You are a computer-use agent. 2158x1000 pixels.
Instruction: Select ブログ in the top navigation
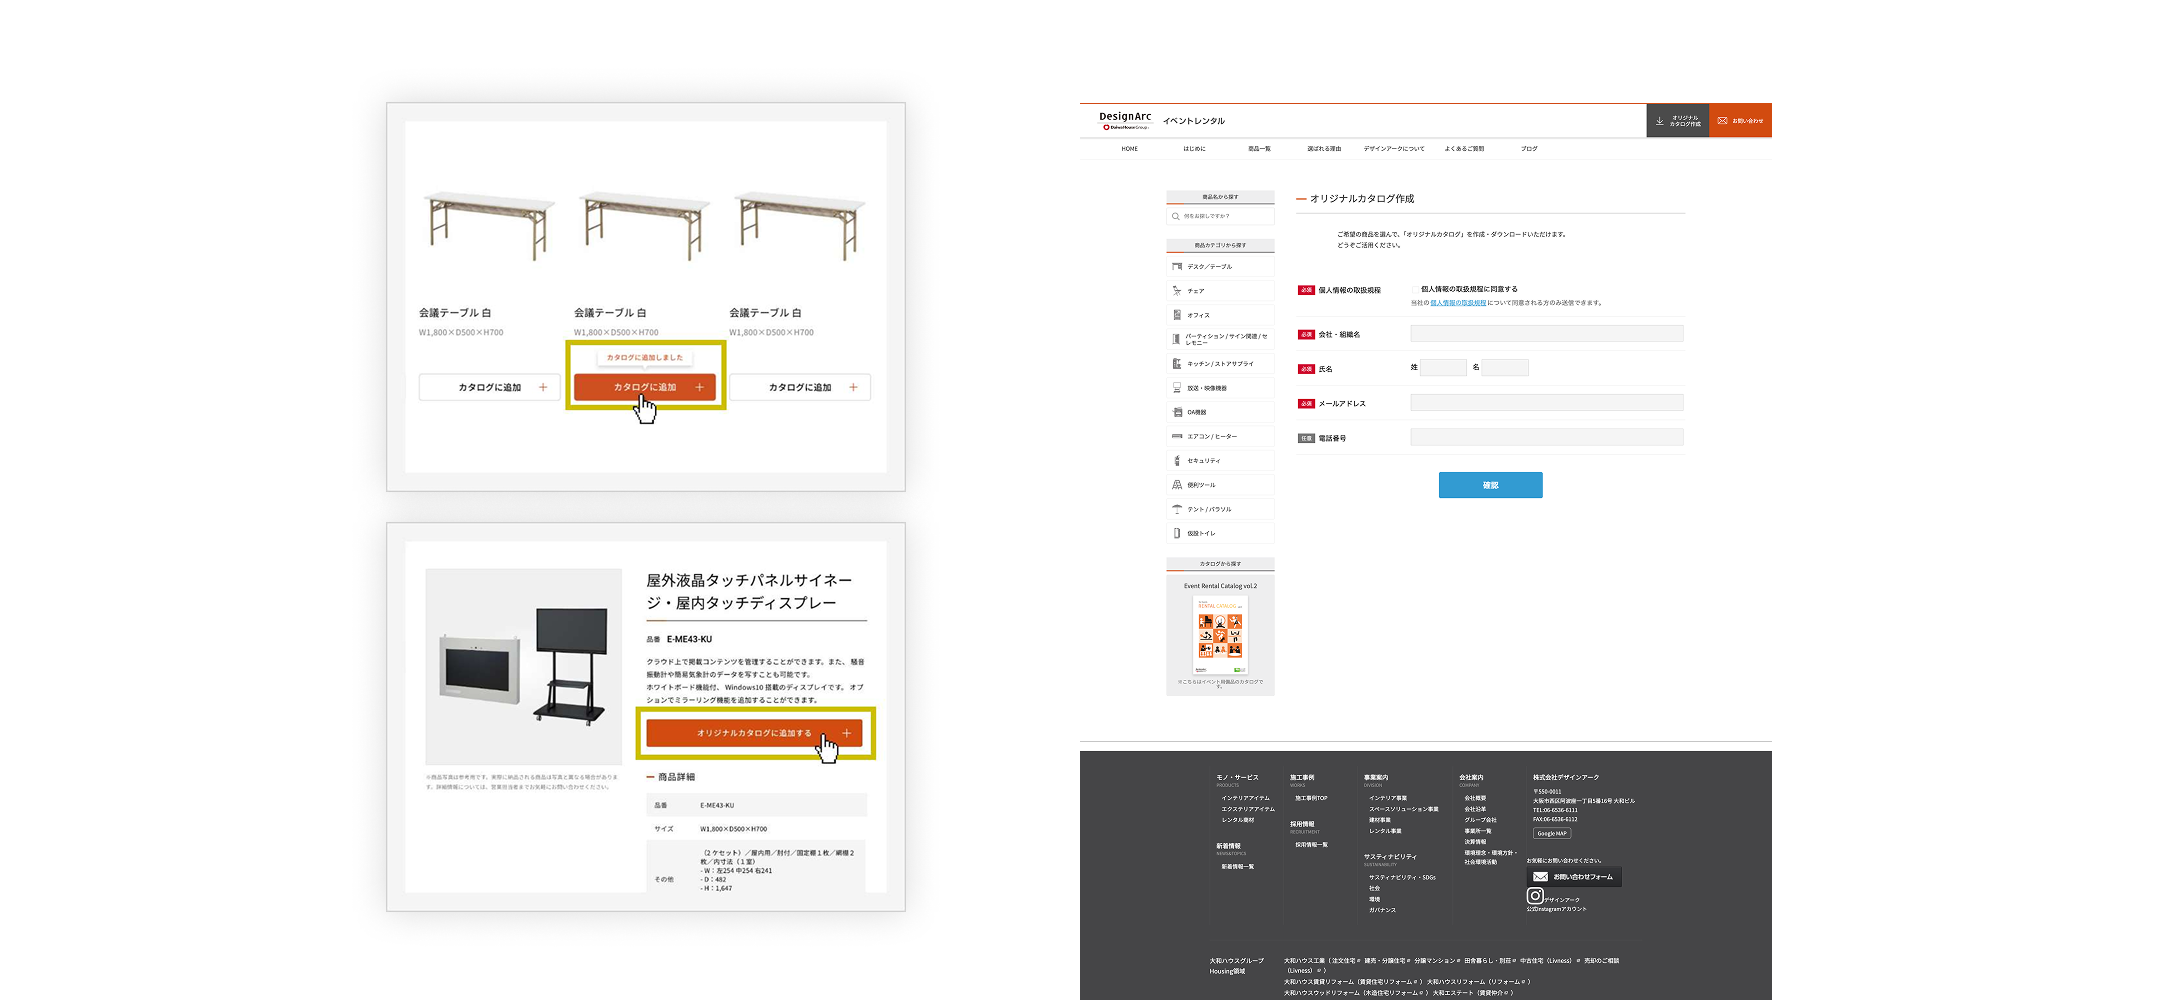point(1529,149)
